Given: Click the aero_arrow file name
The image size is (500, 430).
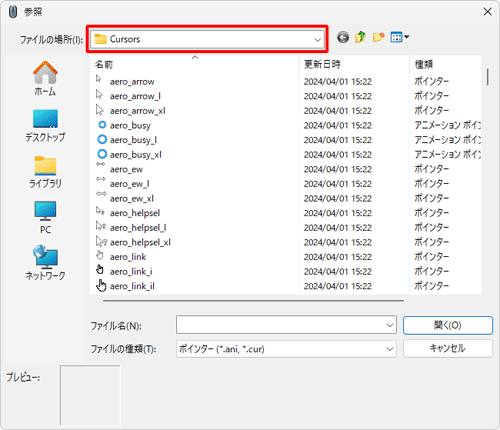Looking at the screenshot, I should click(132, 82).
